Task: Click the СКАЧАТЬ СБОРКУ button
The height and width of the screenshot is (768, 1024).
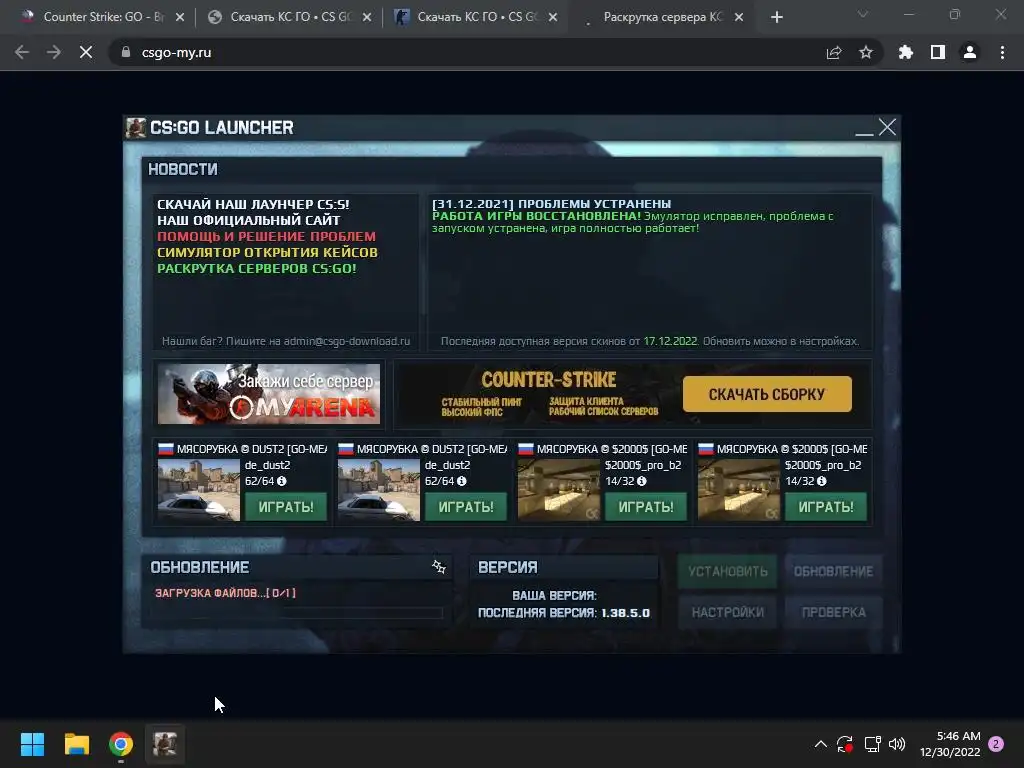Action: (767, 394)
